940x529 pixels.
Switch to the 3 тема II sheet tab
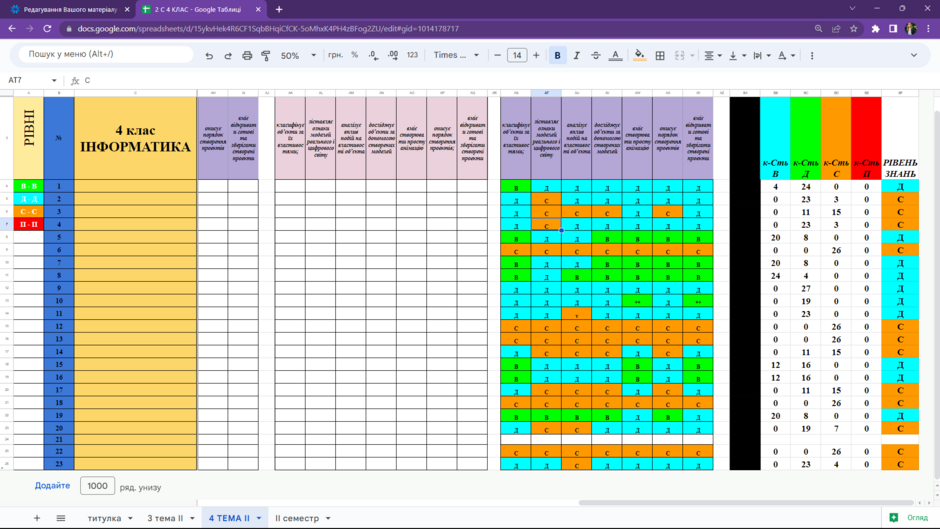pyautogui.click(x=165, y=518)
